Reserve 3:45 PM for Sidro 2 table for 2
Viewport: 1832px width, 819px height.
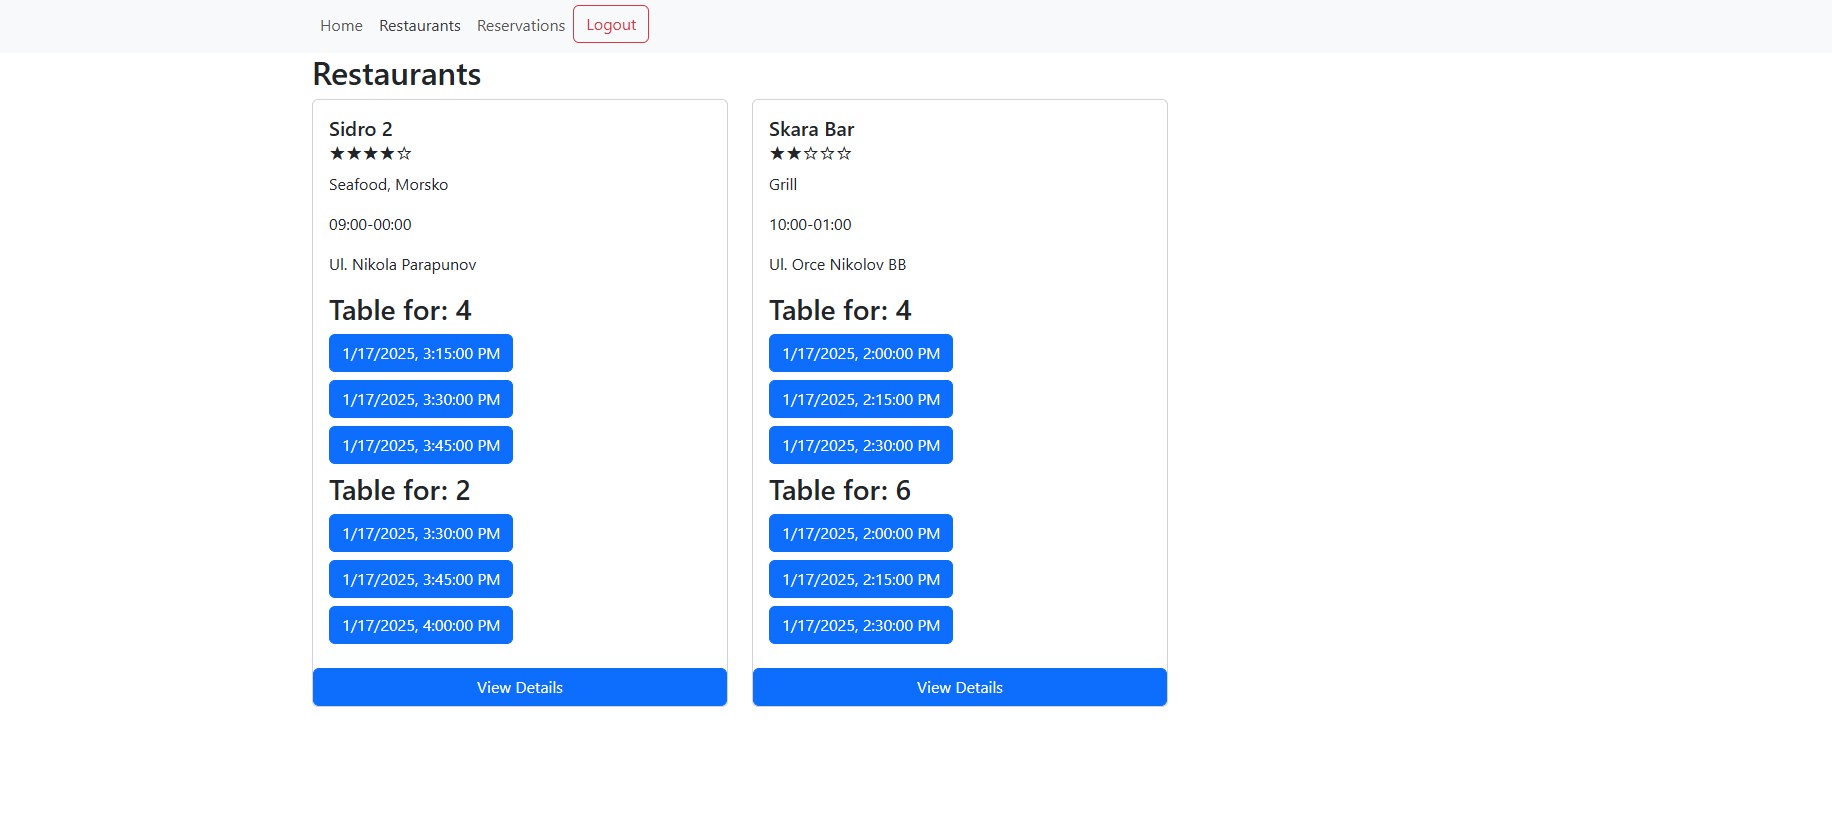(421, 580)
